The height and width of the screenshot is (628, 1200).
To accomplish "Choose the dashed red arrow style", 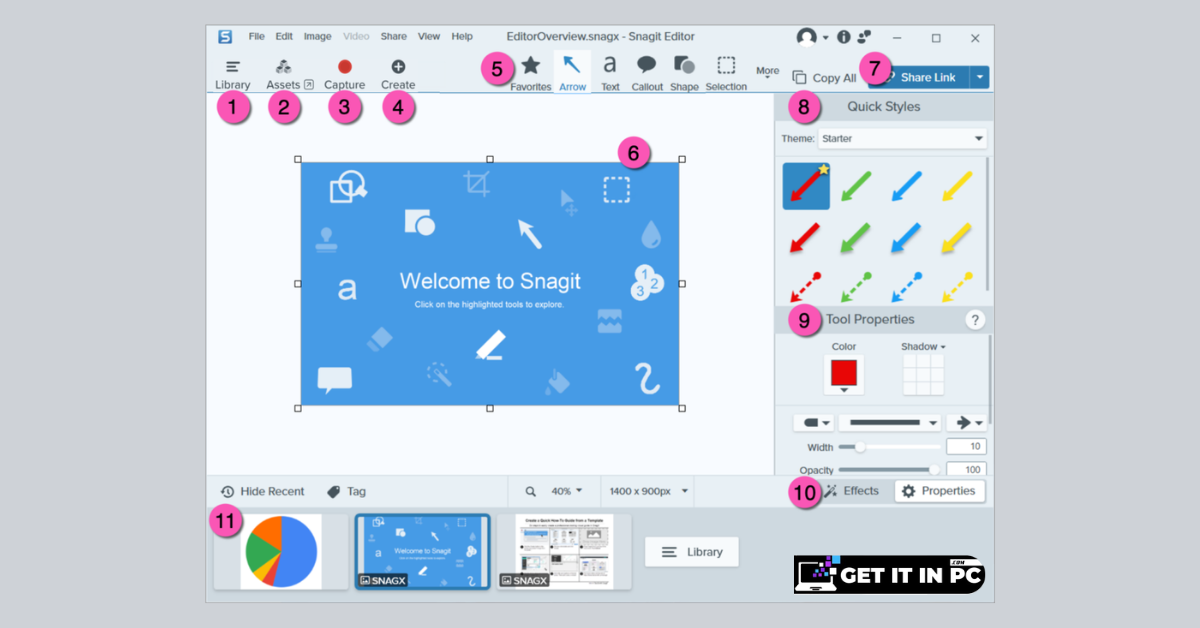I will pos(806,285).
